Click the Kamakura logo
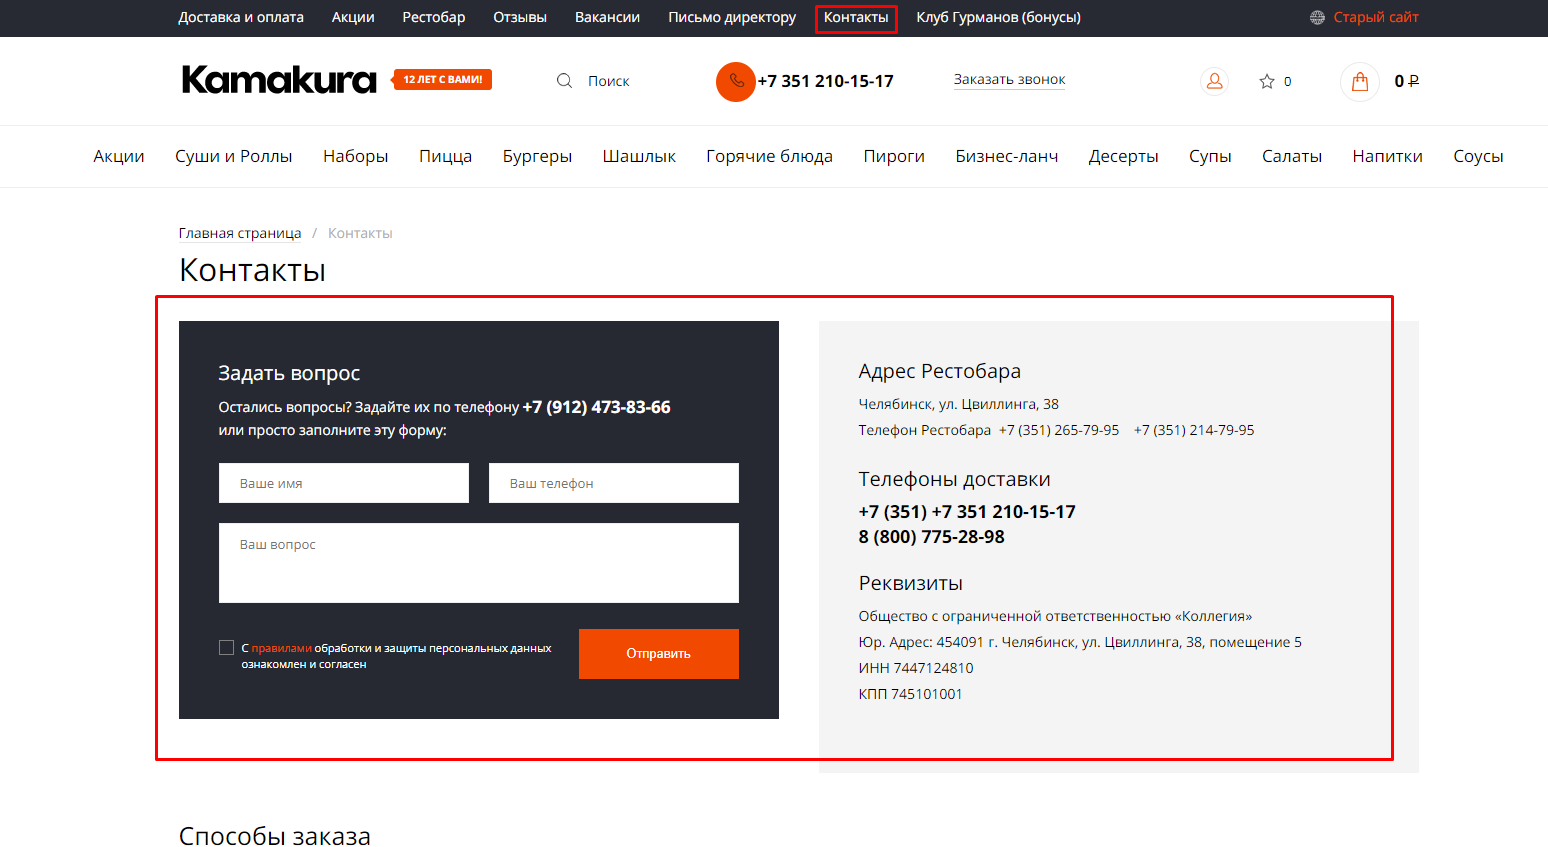Viewport: 1548px width, 847px height. [279, 80]
